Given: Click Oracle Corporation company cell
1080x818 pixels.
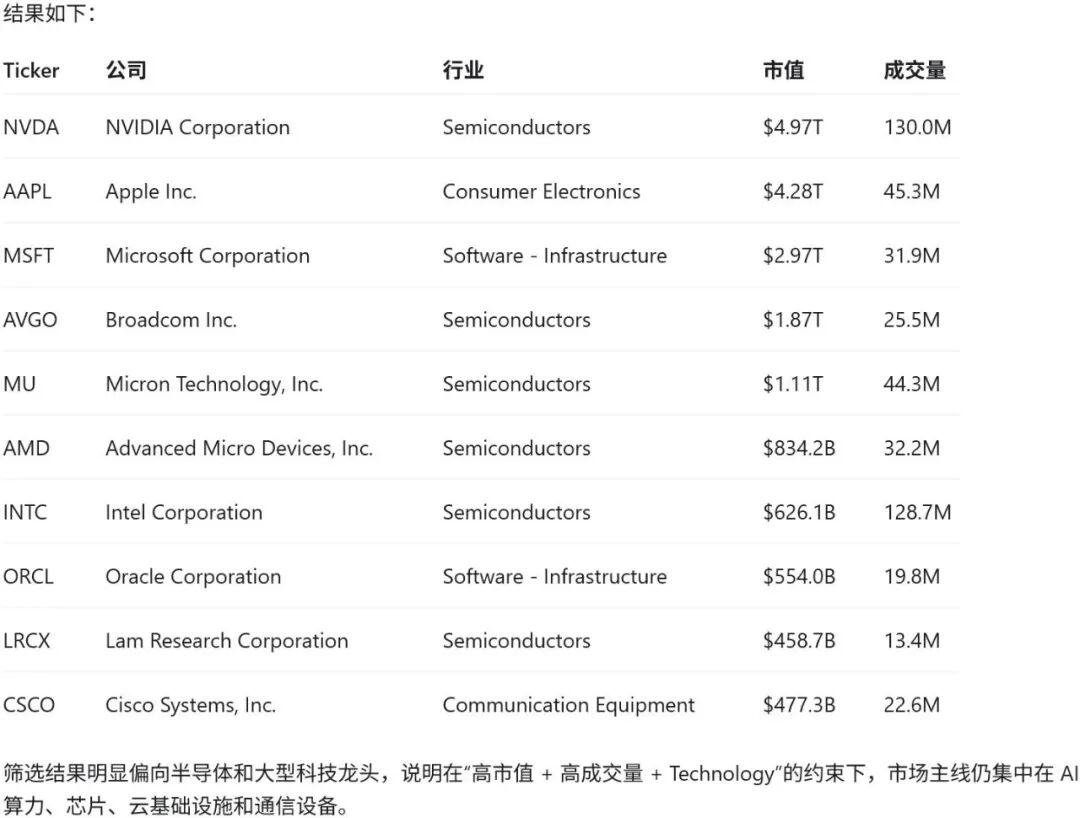Looking at the screenshot, I should [x=193, y=577].
